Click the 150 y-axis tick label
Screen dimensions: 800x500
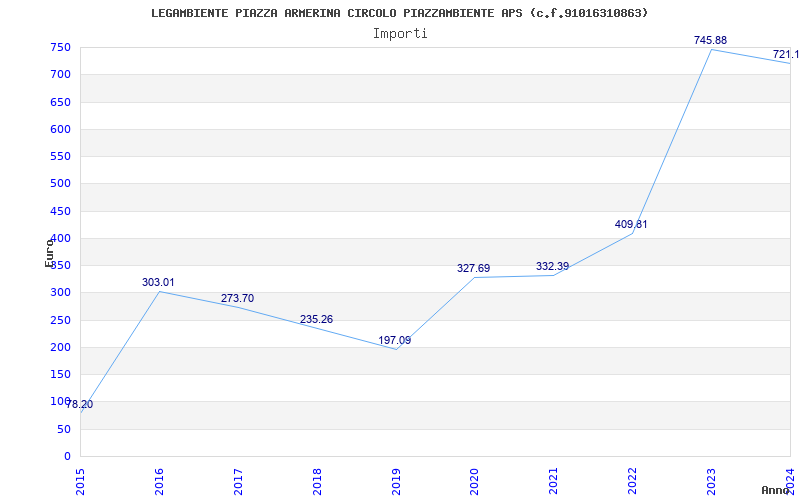[x=60, y=374]
